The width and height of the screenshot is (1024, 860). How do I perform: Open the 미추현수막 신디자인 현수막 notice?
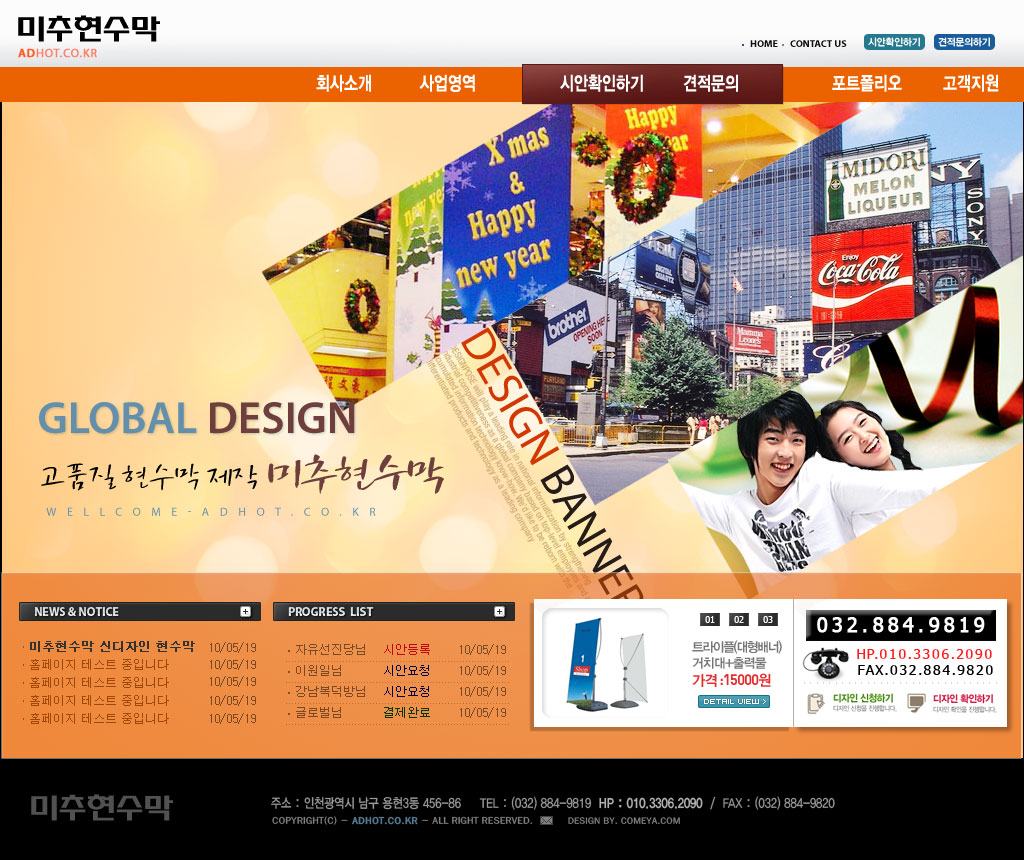click(112, 647)
